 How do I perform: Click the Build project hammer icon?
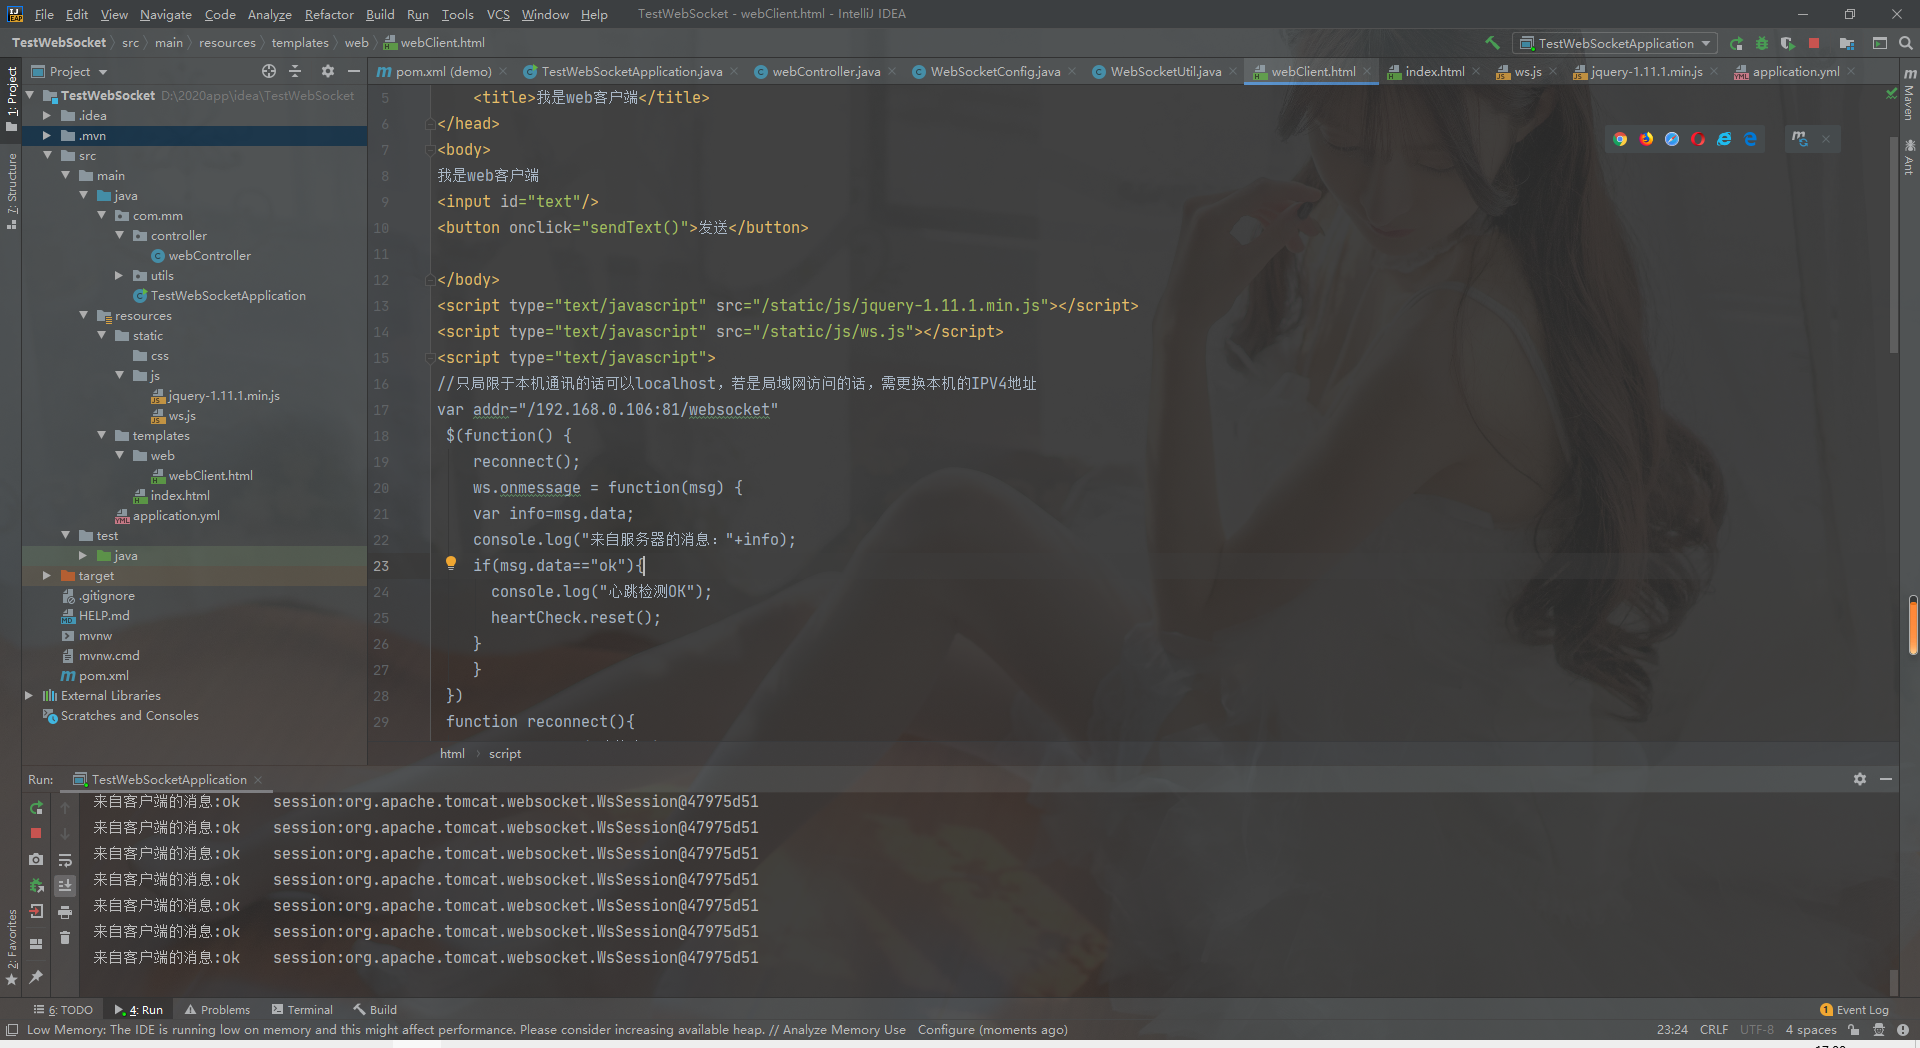[1492, 43]
